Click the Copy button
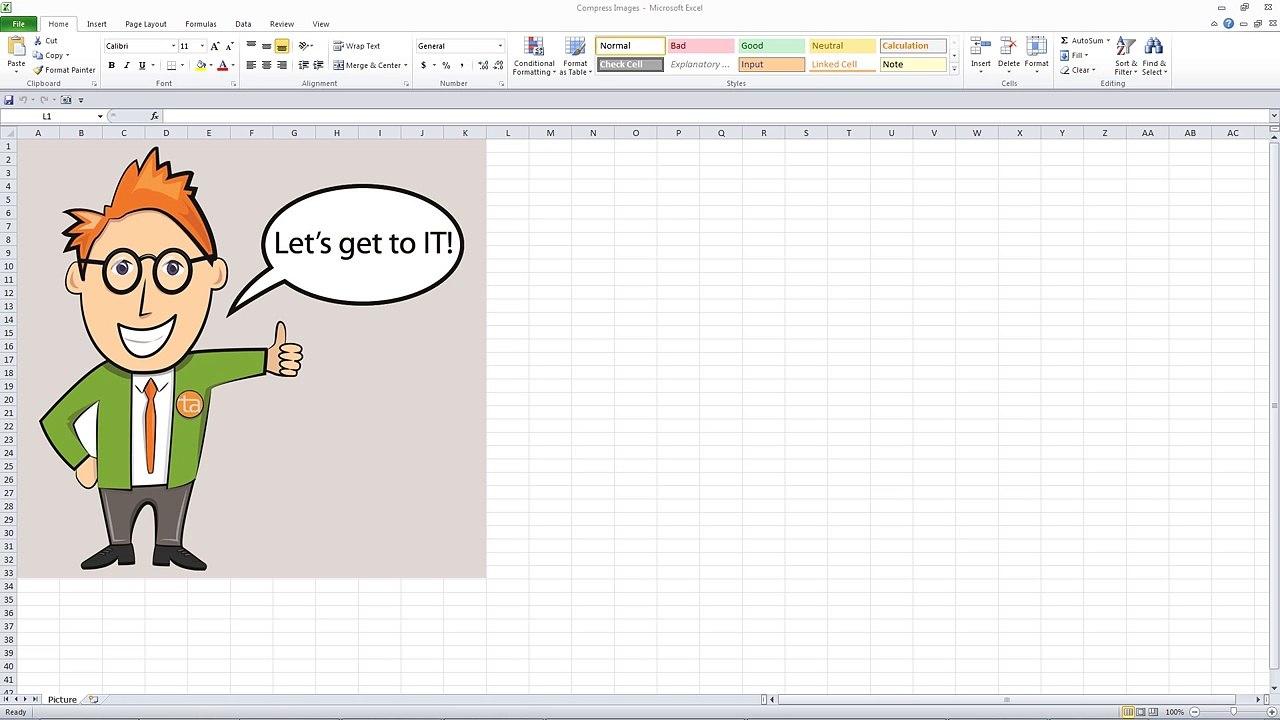This screenshot has height=720, width=1280. tap(51, 55)
